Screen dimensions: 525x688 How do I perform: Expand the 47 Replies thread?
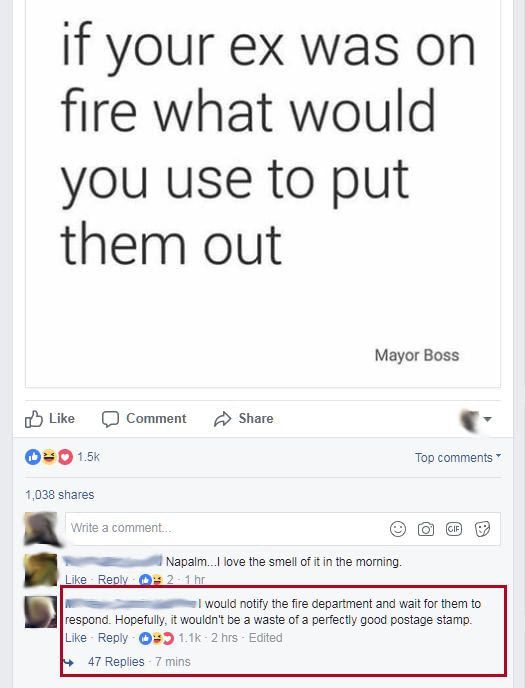(x=116, y=662)
